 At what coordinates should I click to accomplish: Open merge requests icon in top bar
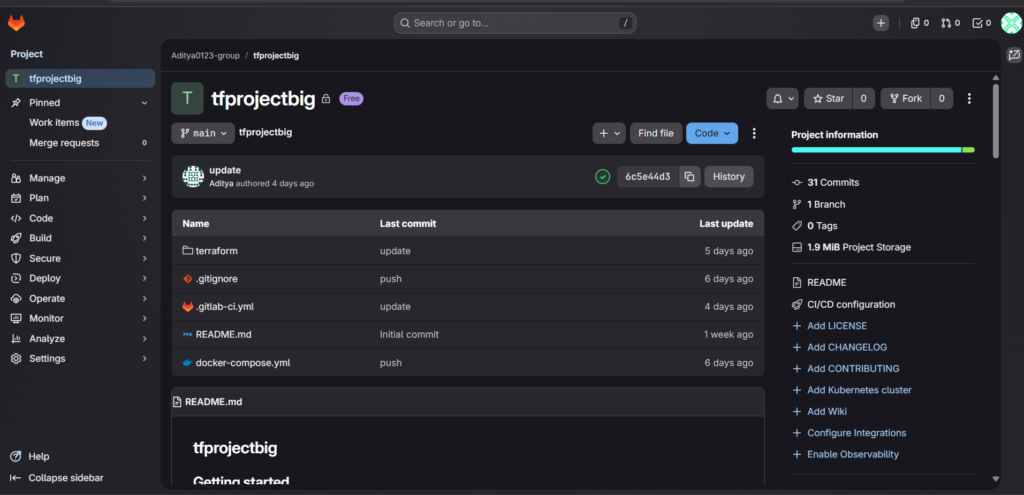(949, 23)
